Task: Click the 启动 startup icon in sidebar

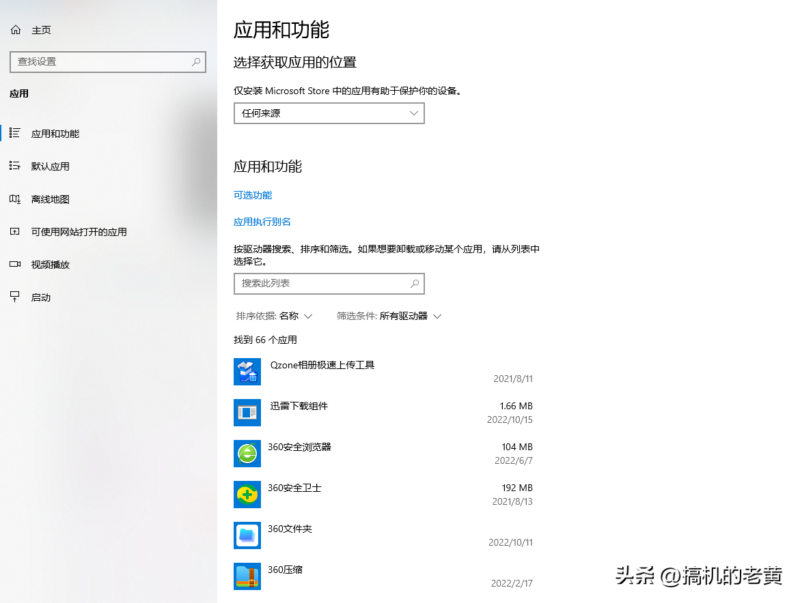Action: [x=14, y=297]
